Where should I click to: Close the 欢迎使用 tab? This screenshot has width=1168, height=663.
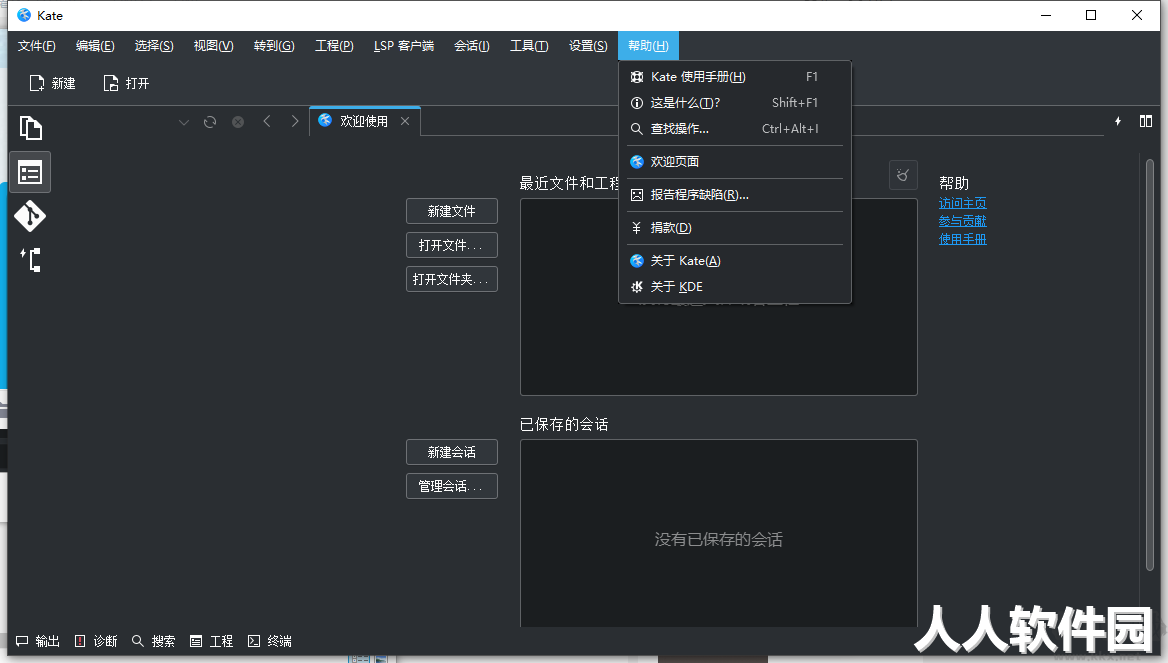pyautogui.click(x=404, y=121)
